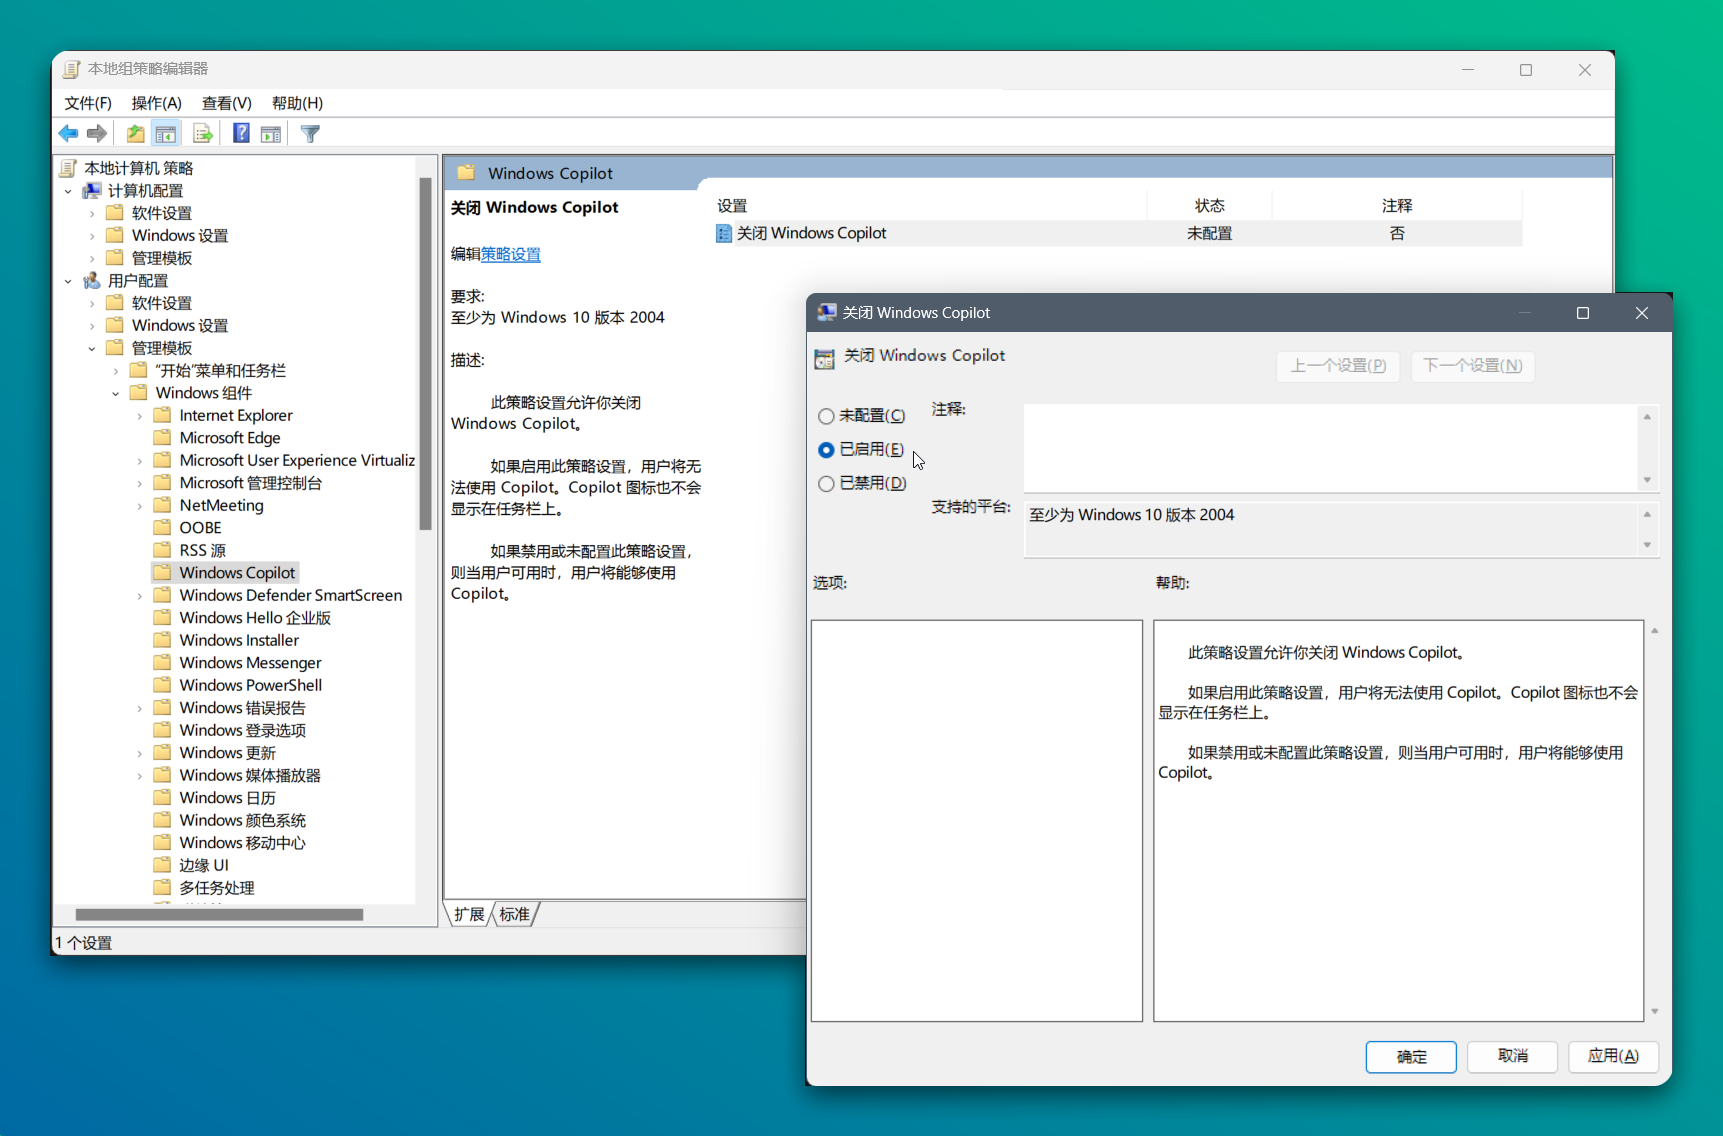Click the gray Forward arrow in toolbar
Image resolution: width=1723 pixels, height=1136 pixels.
click(x=97, y=134)
